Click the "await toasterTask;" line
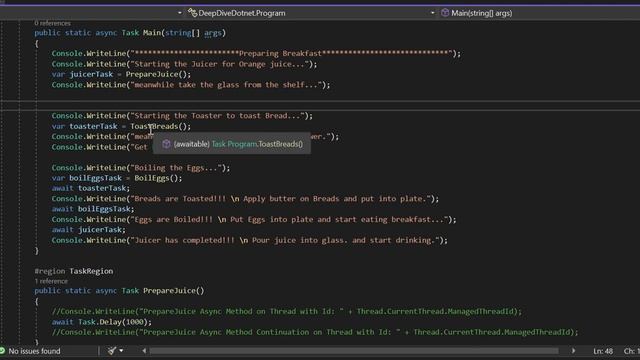 pos(91,188)
